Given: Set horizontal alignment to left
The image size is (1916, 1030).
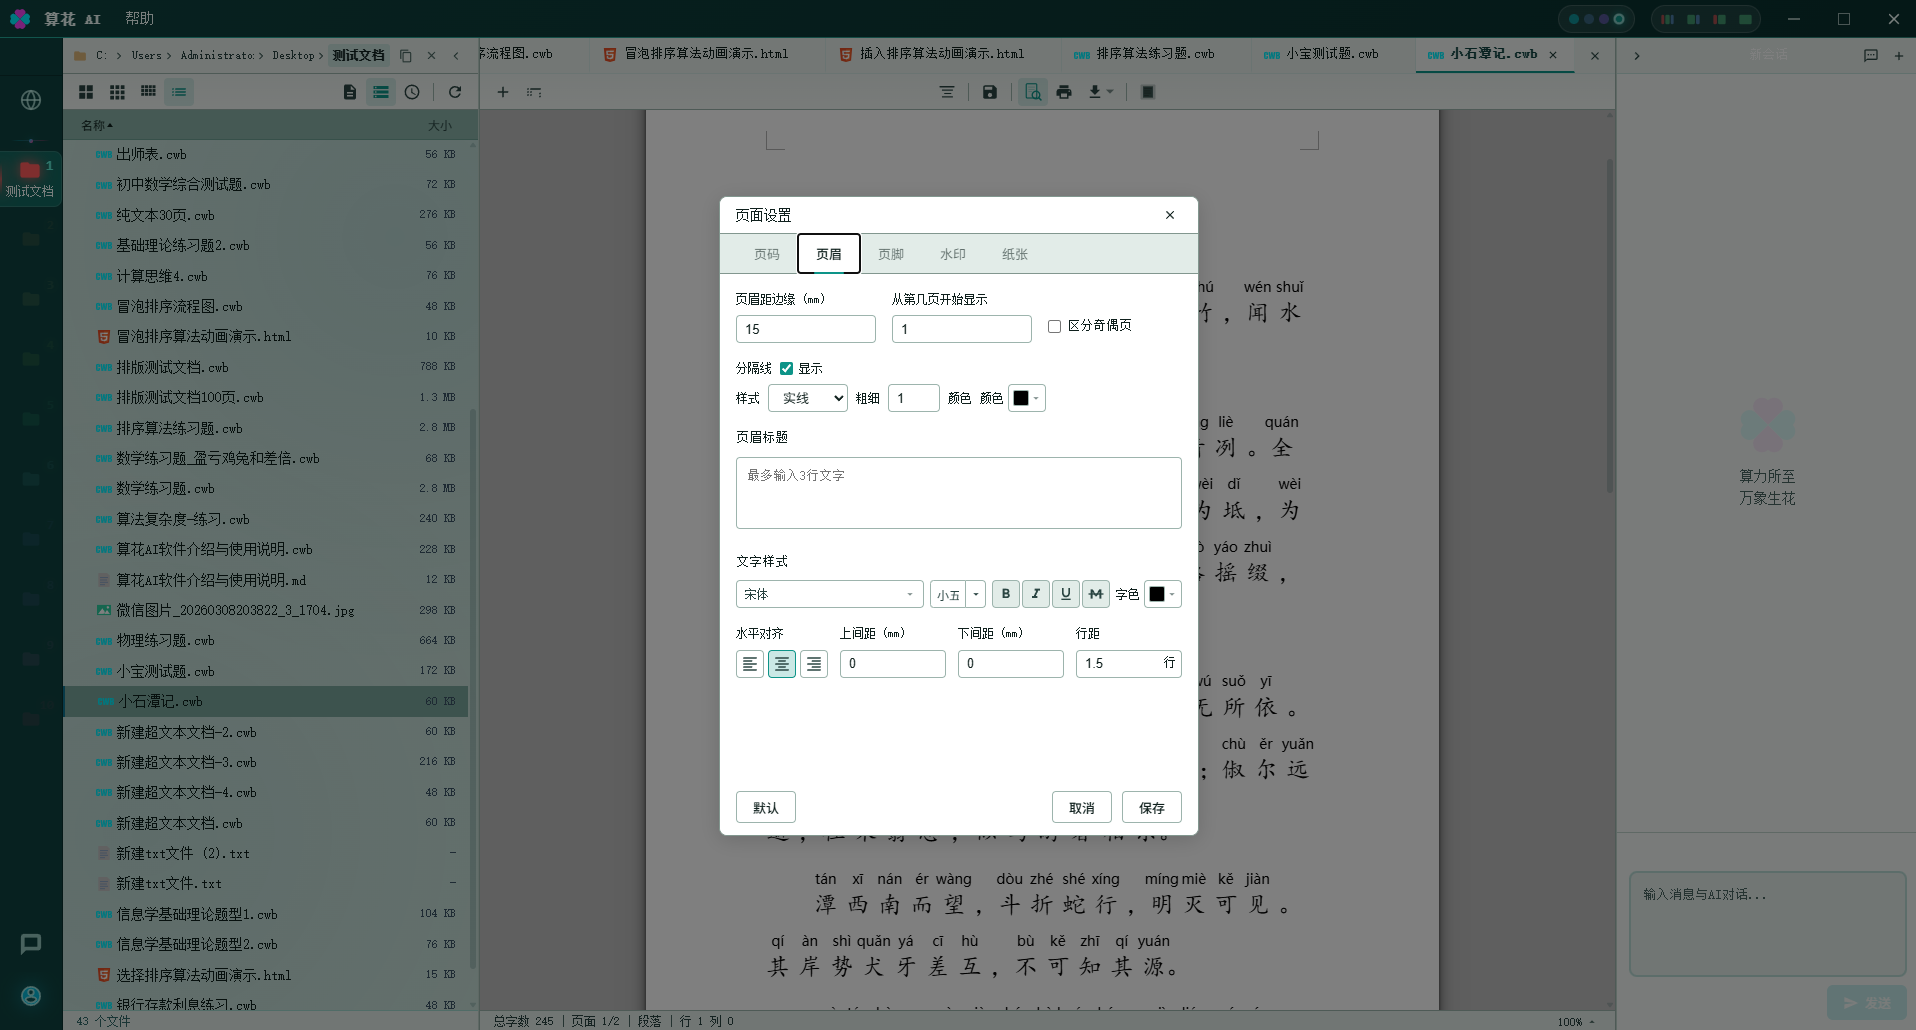Looking at the screenshot, I should (750, 664).
